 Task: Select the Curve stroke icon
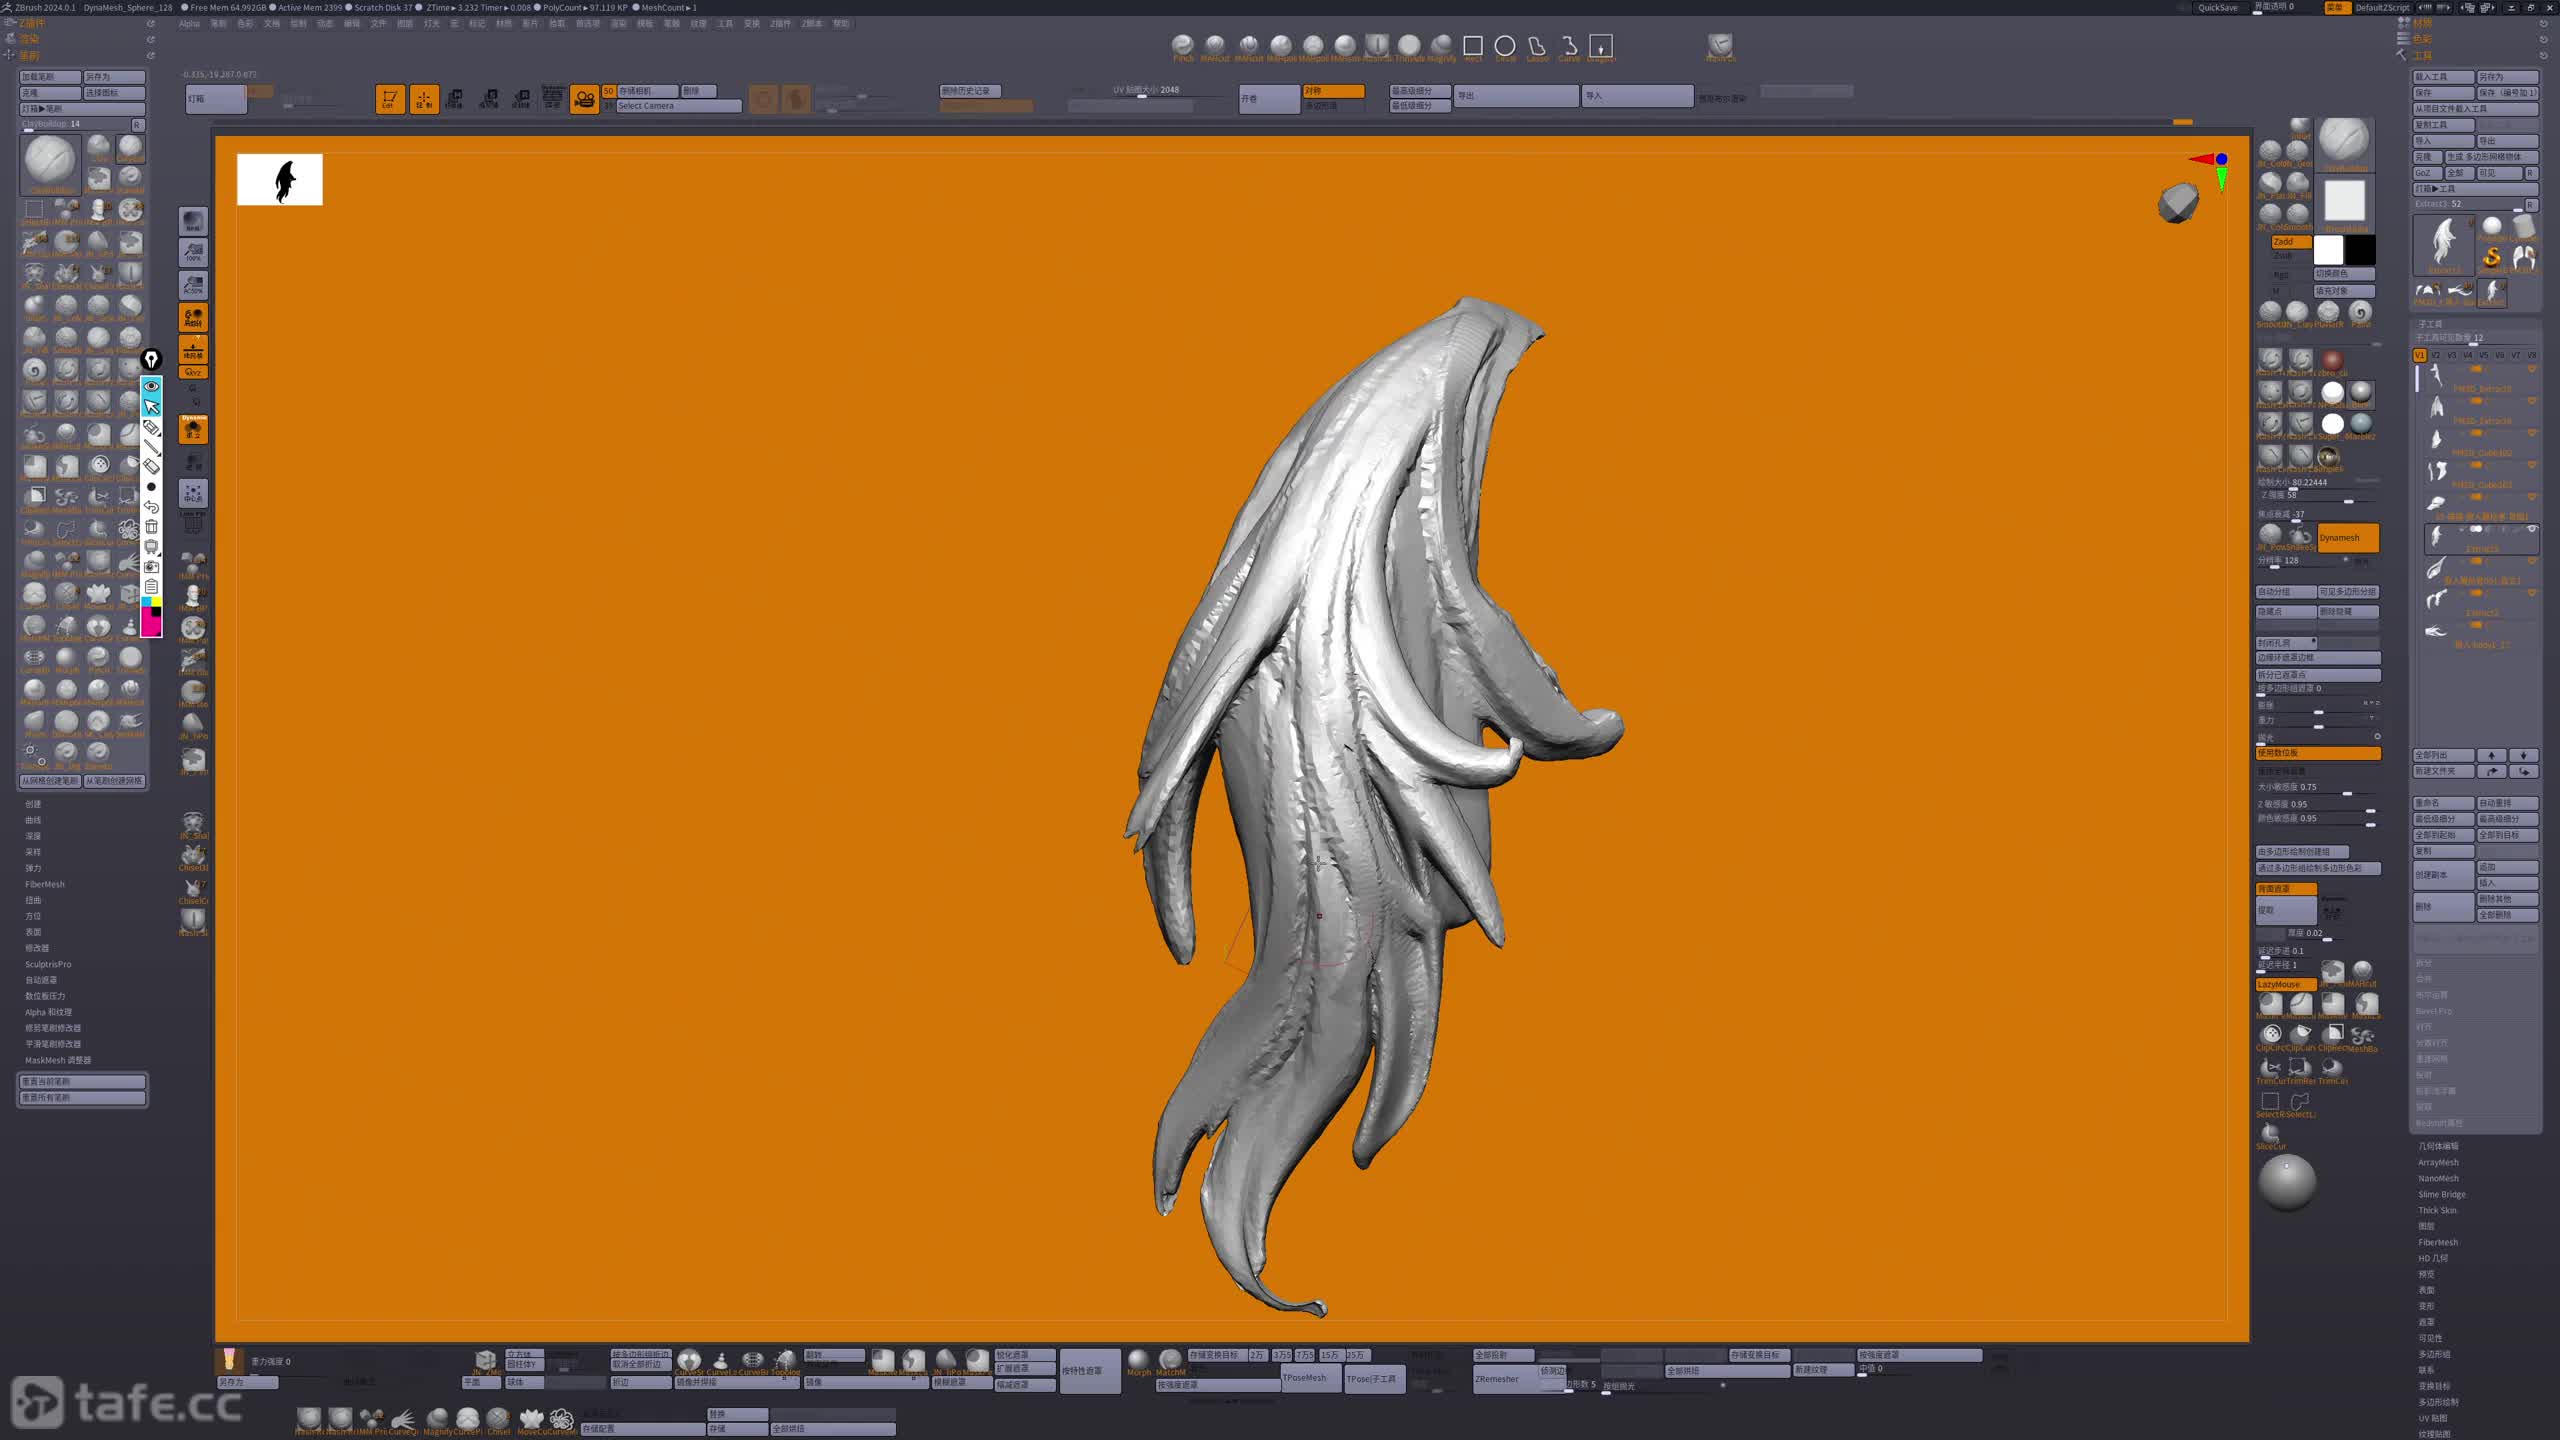tap(1569, 46)
